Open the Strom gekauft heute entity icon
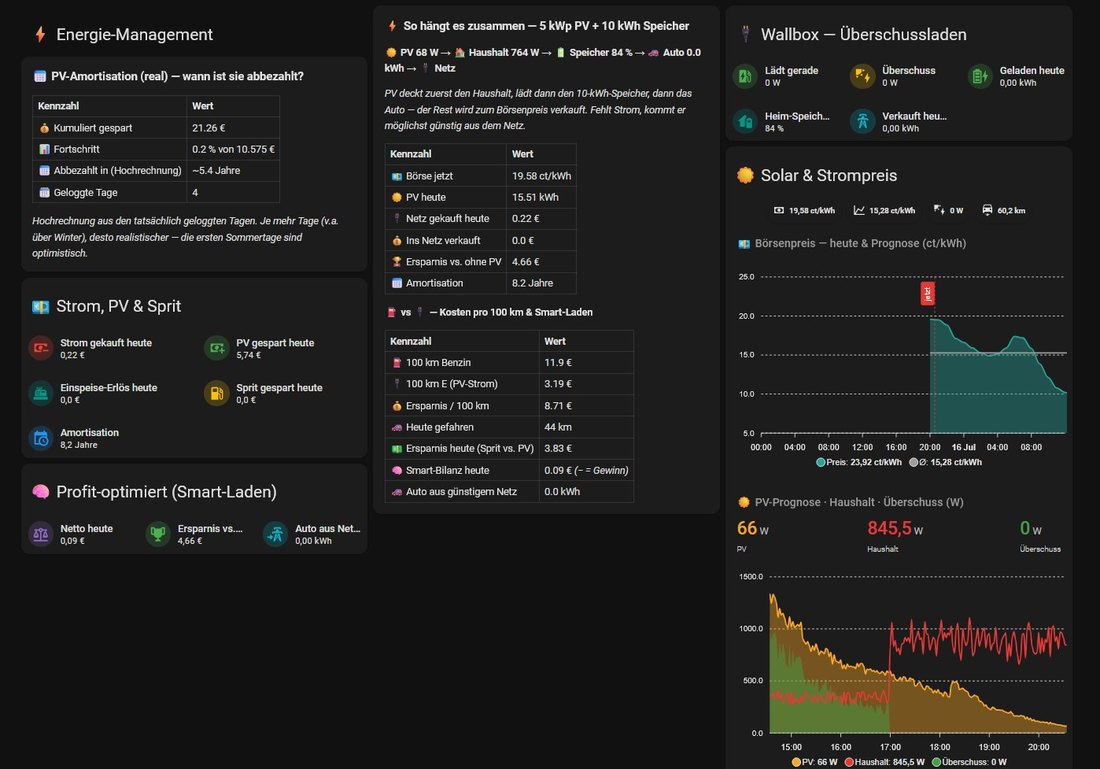 pyautogui.click(x=41, y=348)
